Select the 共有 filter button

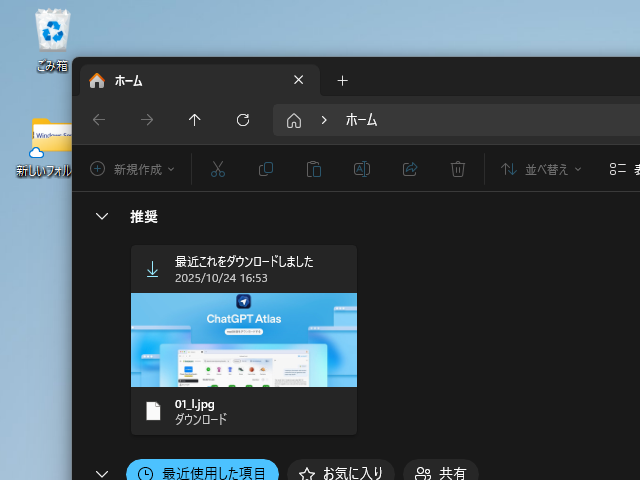tap(441, 471)
